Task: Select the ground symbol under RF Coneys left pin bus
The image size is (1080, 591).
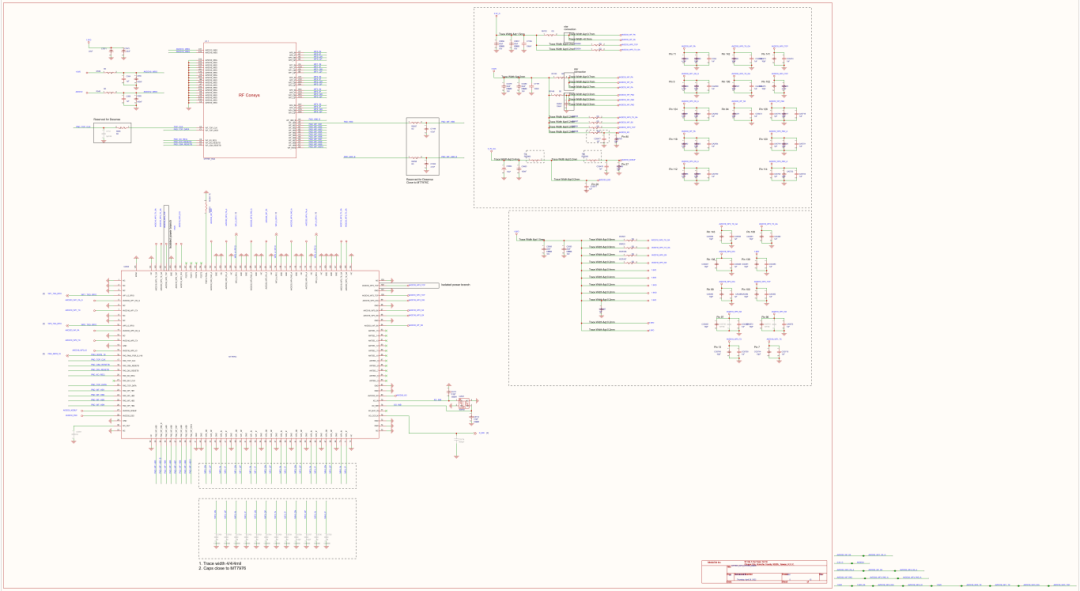Action: 188,108
